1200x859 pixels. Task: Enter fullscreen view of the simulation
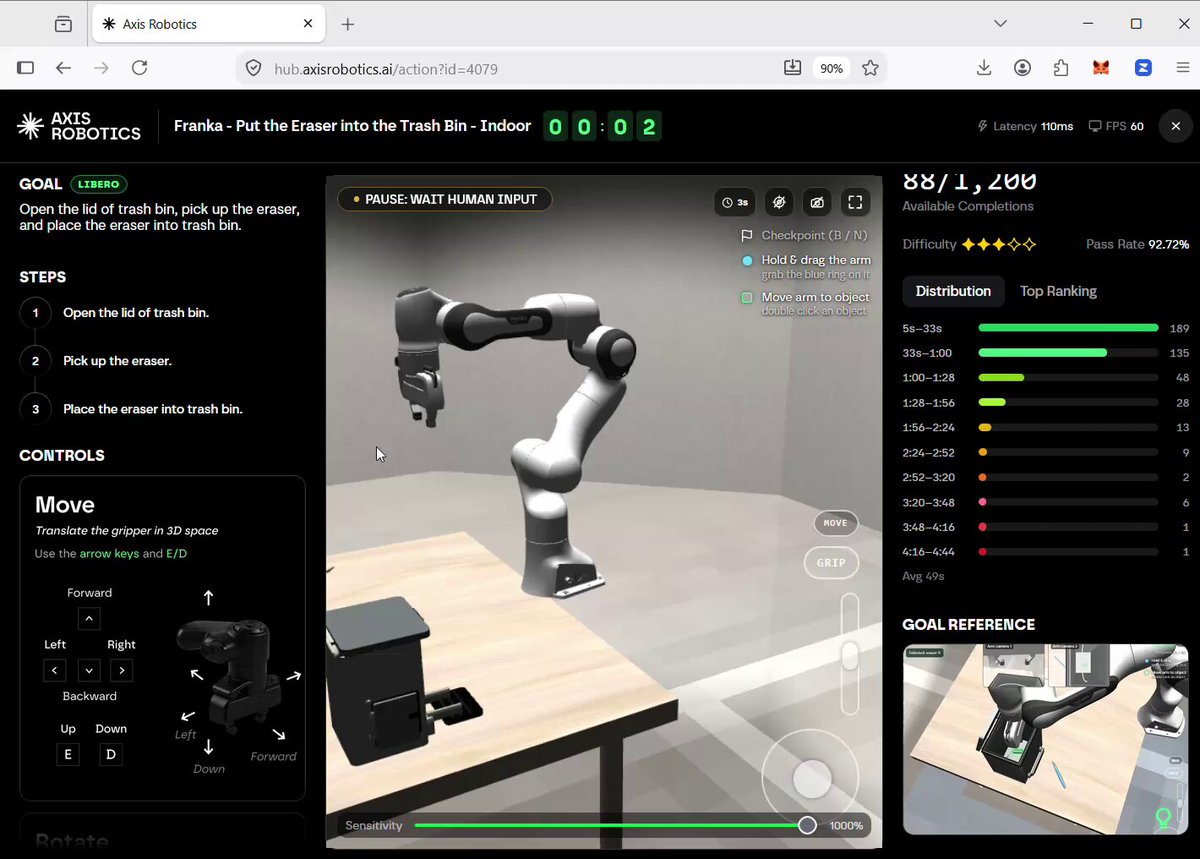[x=855, y=202]
